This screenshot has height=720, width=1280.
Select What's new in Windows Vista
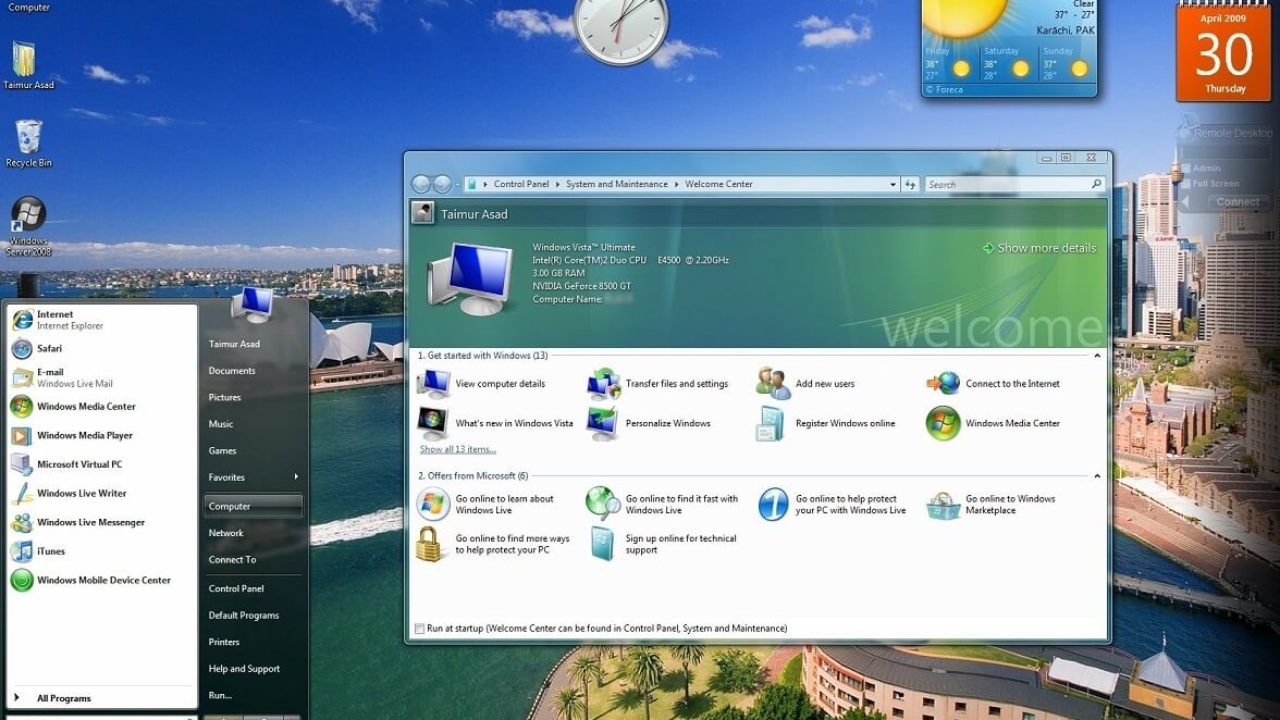tap(496, 423)
